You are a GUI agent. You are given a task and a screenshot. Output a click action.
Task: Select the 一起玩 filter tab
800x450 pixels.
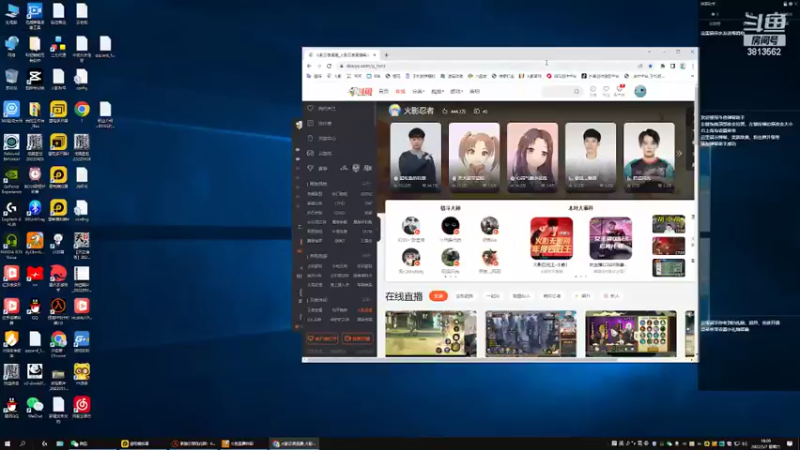click(493, 296)
